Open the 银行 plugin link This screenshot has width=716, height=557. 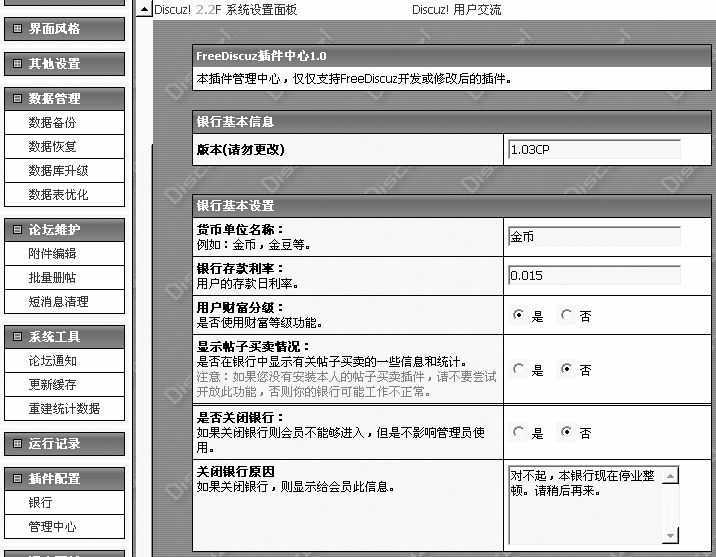coord(40,503)
